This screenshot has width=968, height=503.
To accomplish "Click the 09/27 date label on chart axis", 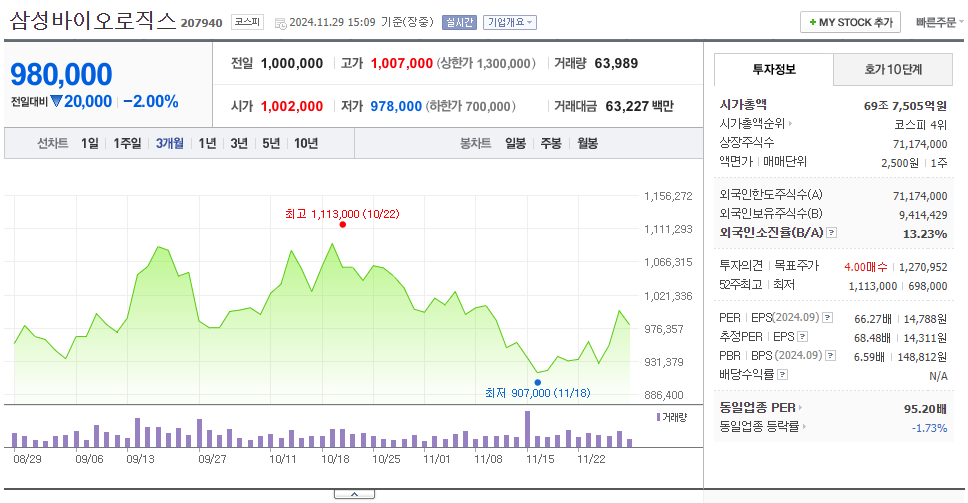I will point(212,459).
